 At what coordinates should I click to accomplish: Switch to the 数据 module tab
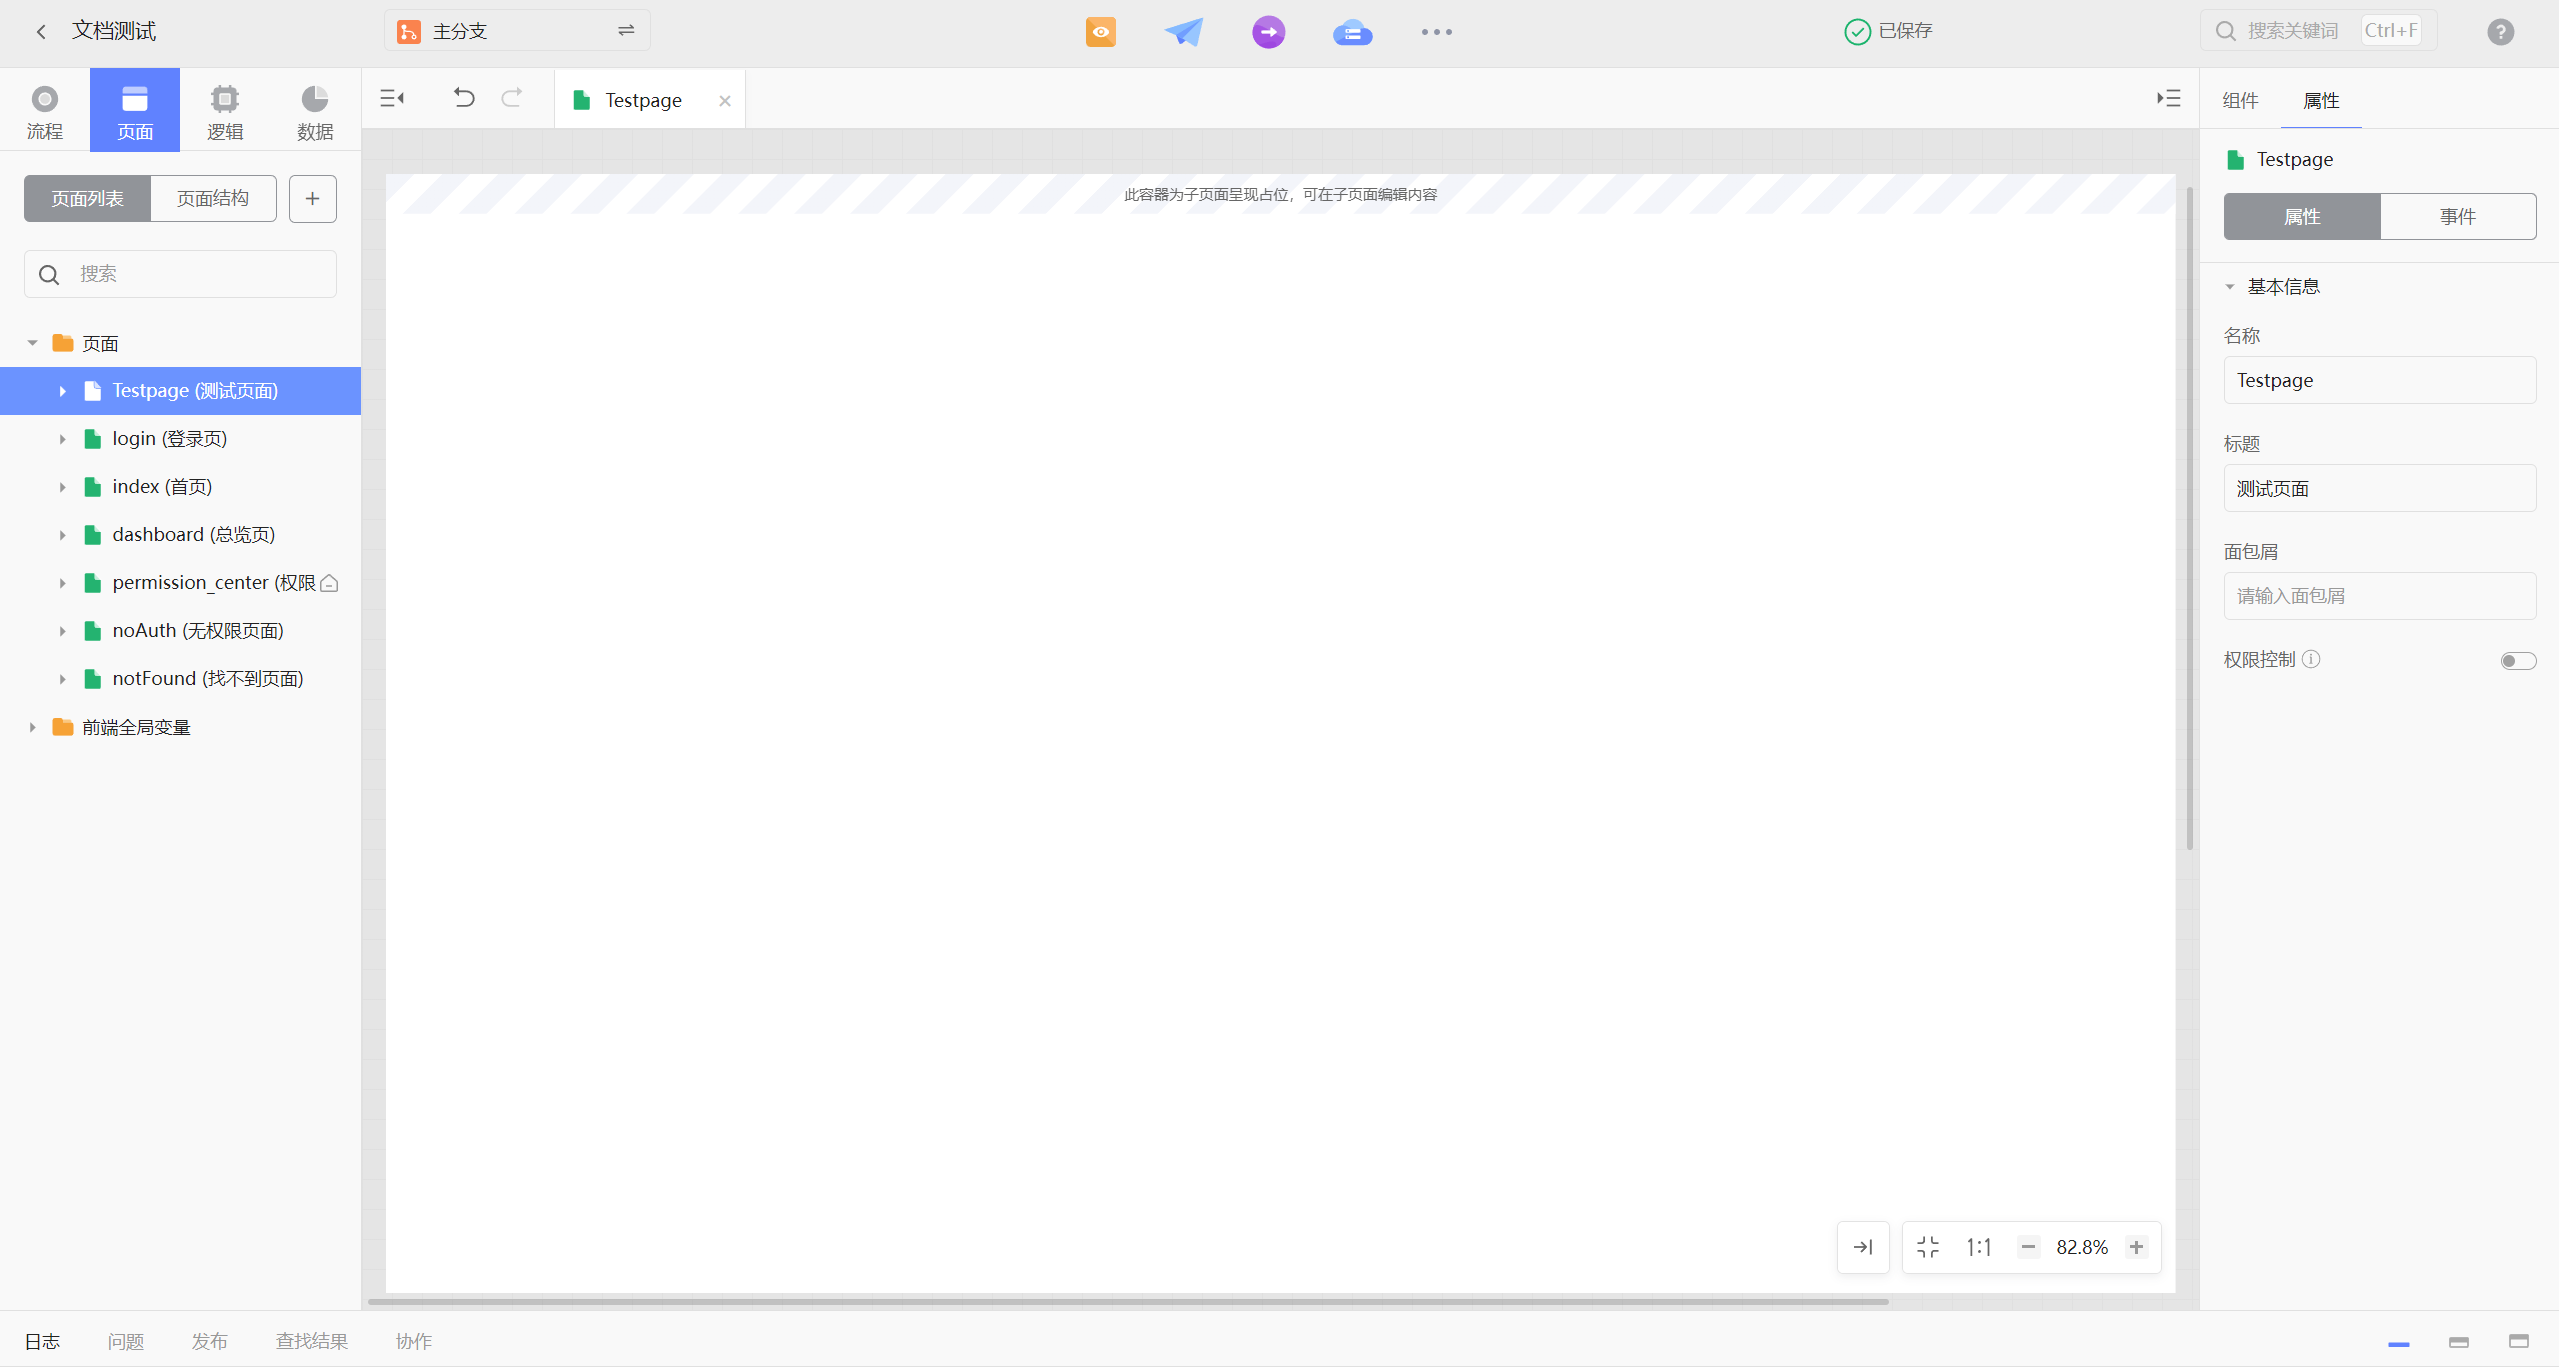pos(315,110)
